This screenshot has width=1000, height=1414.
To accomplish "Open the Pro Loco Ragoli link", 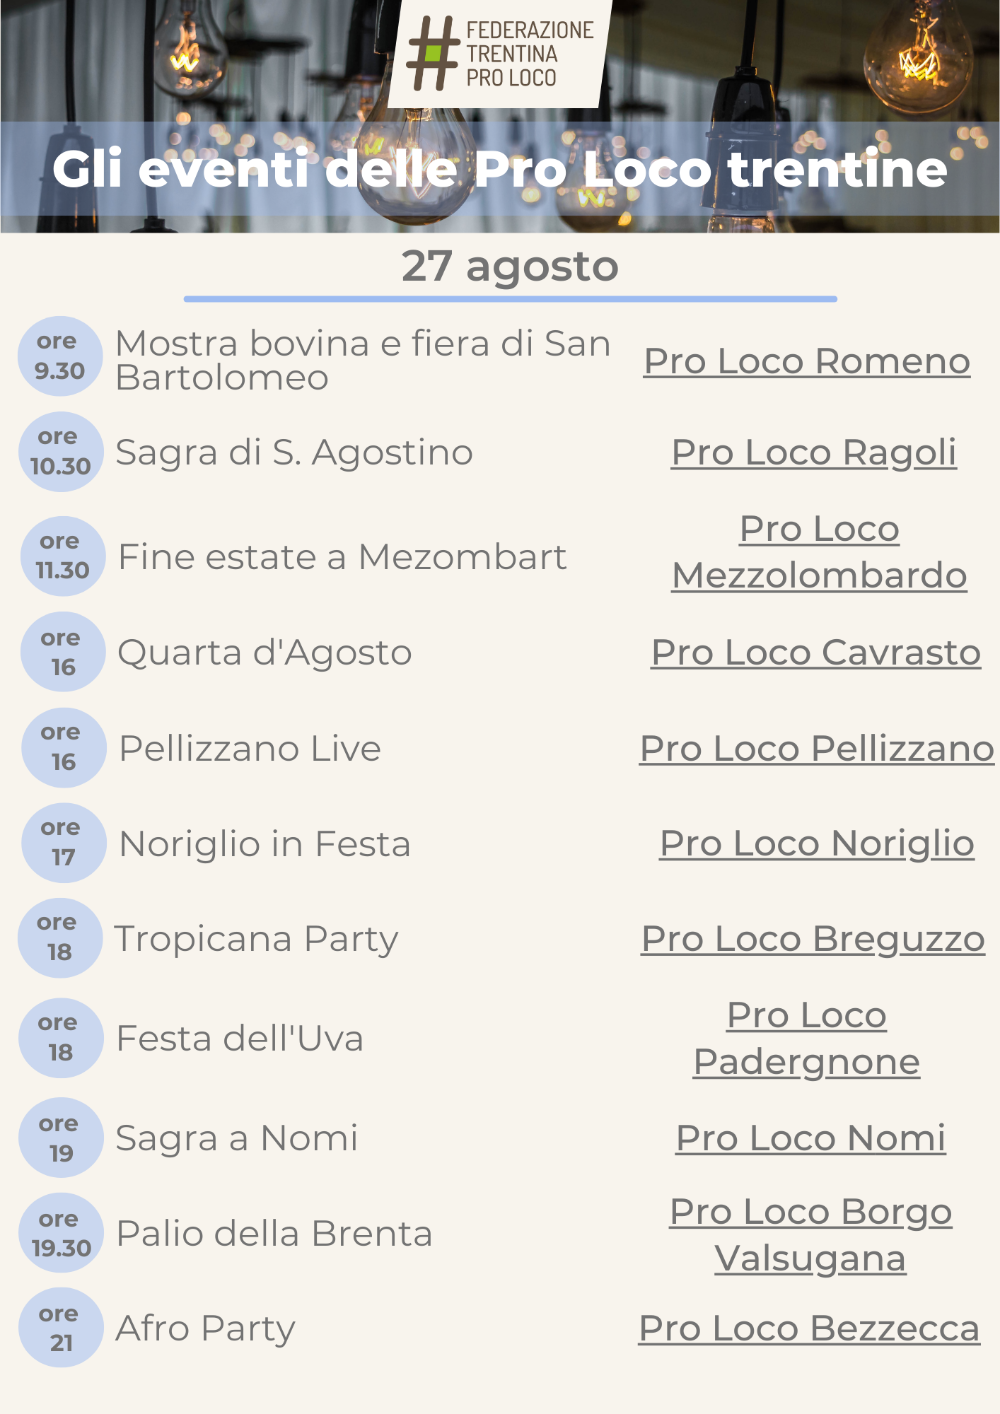I will (x=814, y=452).
